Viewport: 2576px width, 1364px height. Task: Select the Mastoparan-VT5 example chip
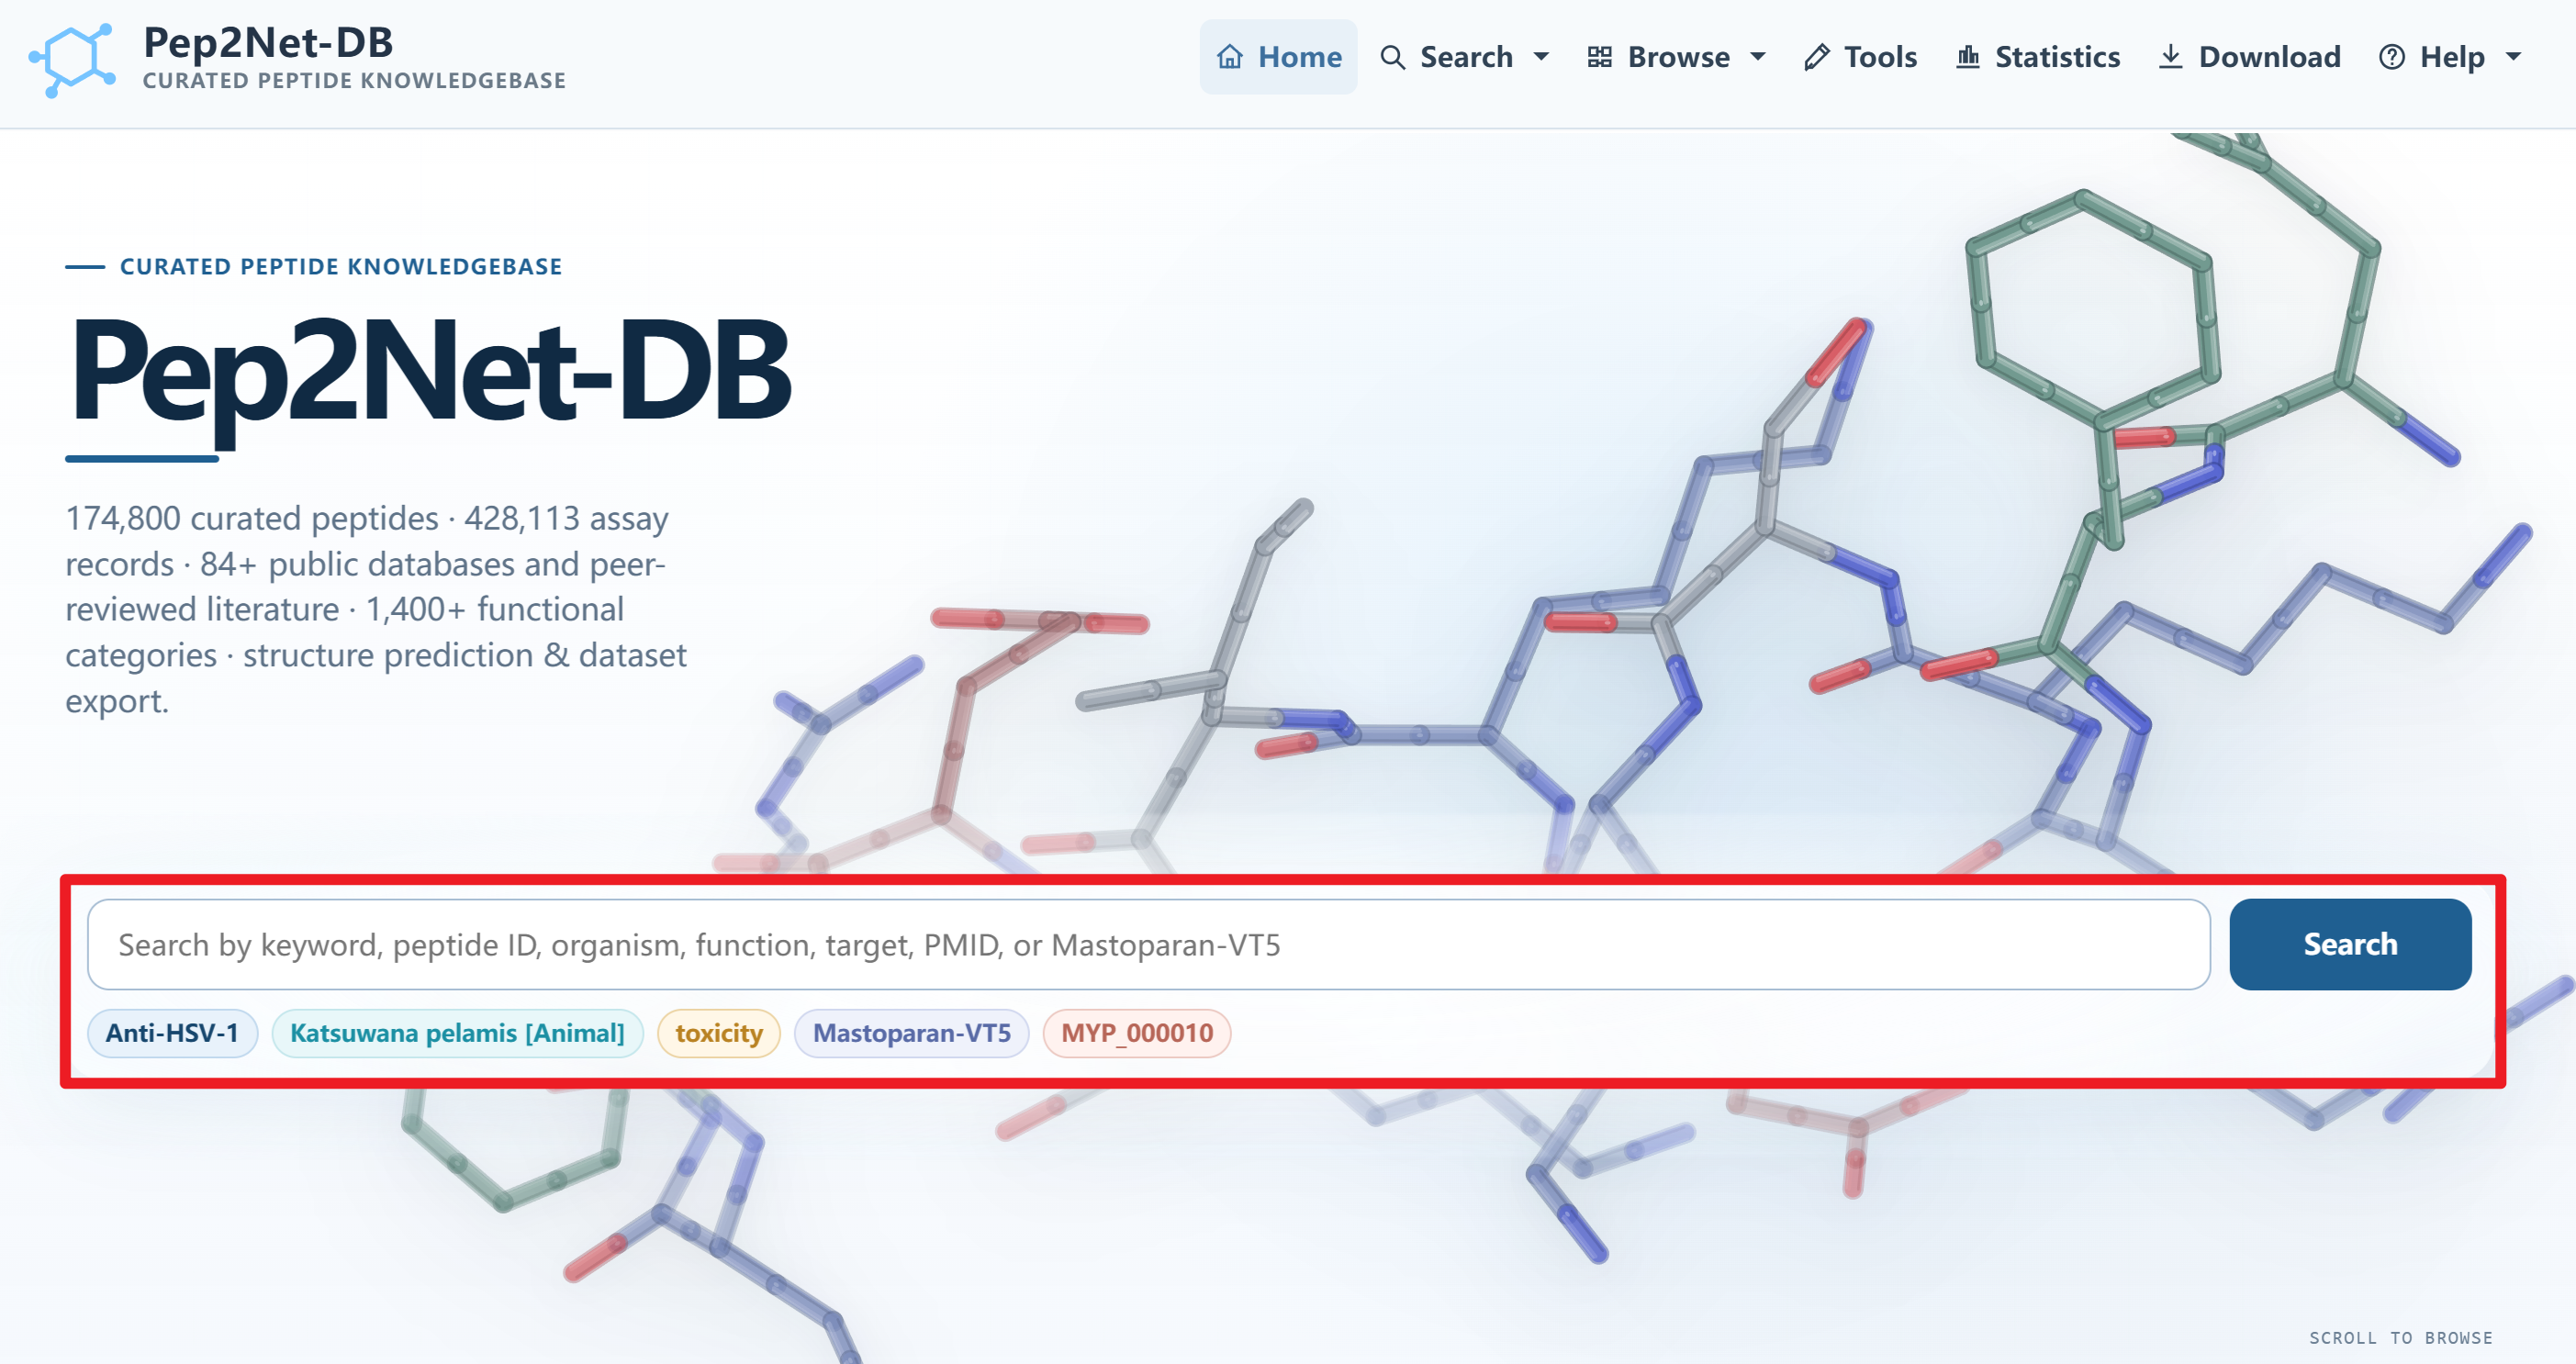pyautogui.click(x=912, y=1033)
